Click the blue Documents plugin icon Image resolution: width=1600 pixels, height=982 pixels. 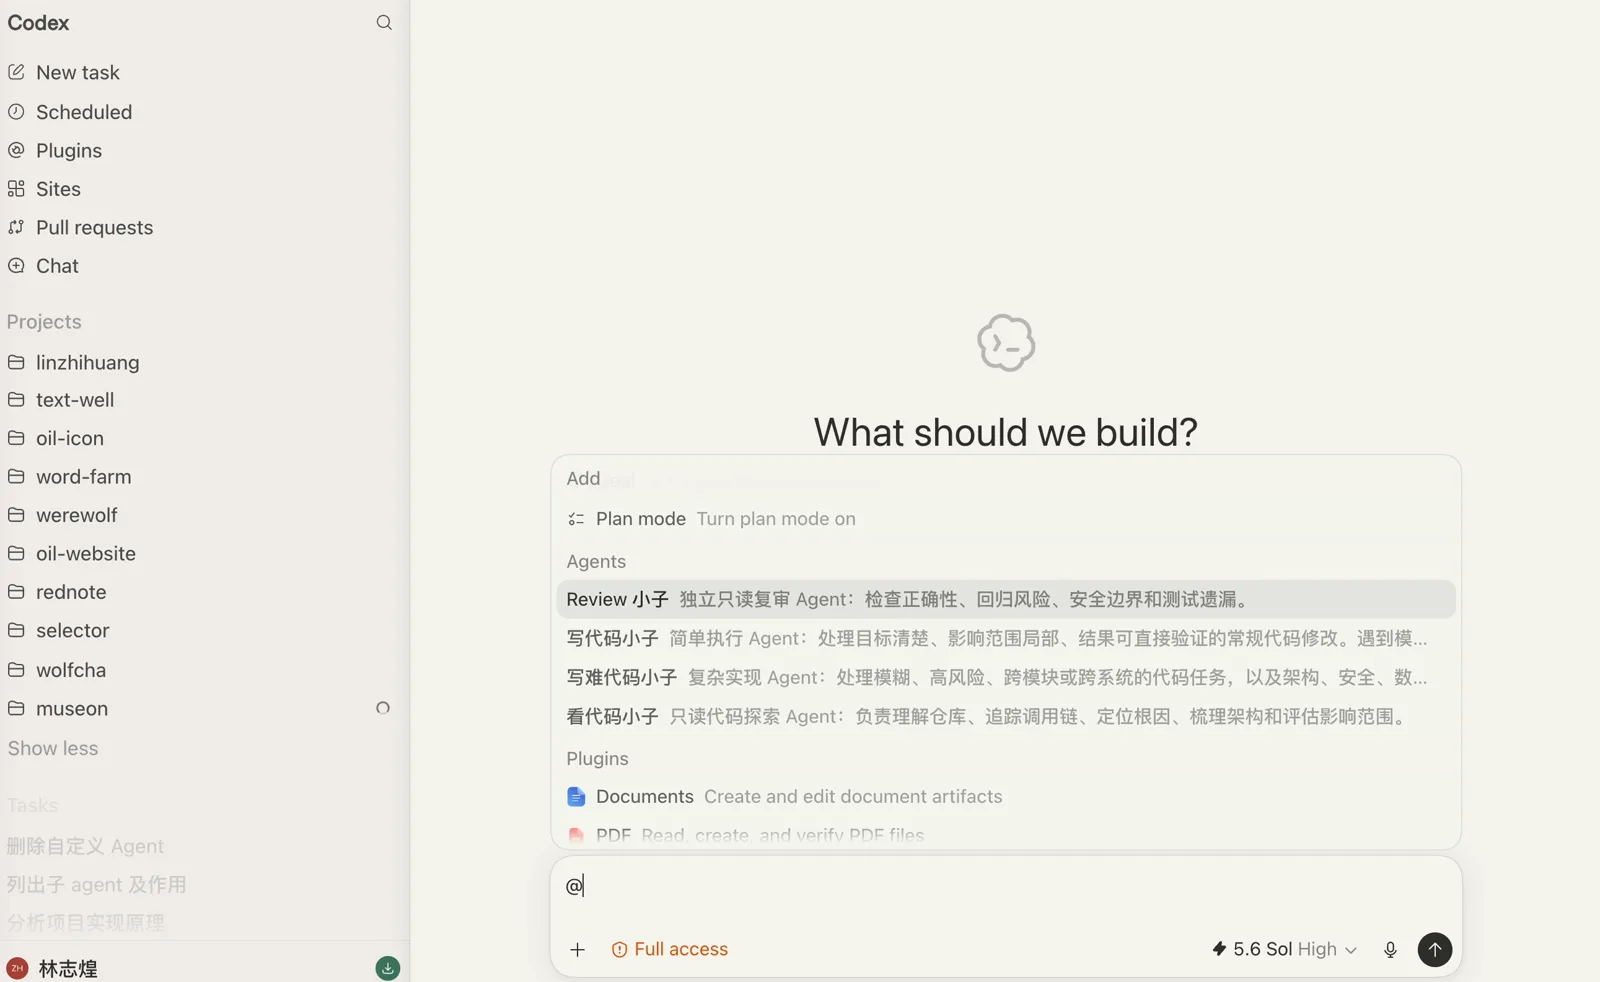576,797
